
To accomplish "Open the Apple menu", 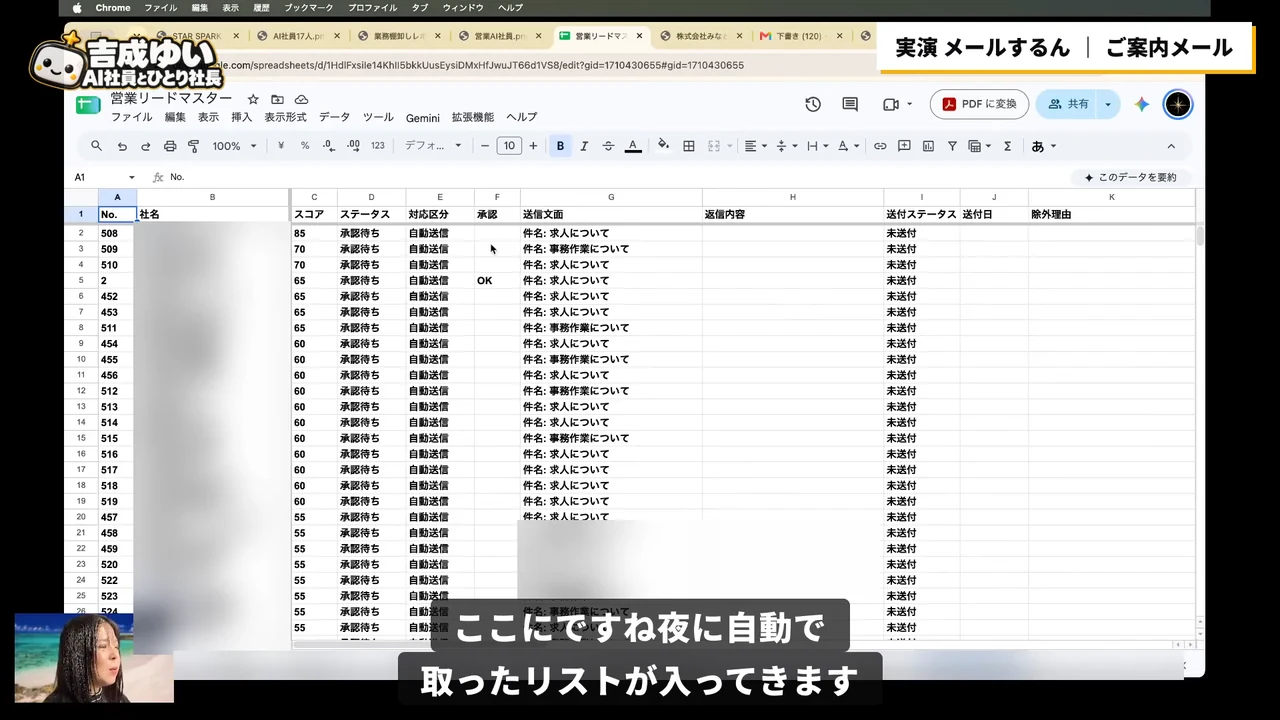I will 77,8.
